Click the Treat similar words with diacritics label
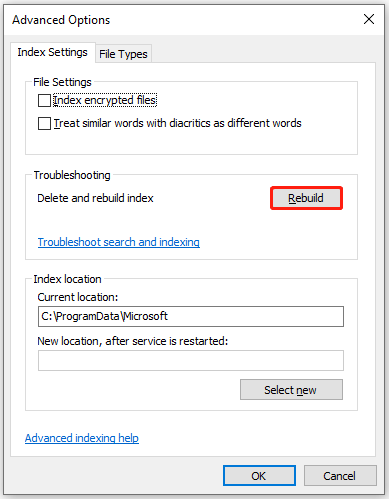Screen dimensions: 389x499 point(178,123)
